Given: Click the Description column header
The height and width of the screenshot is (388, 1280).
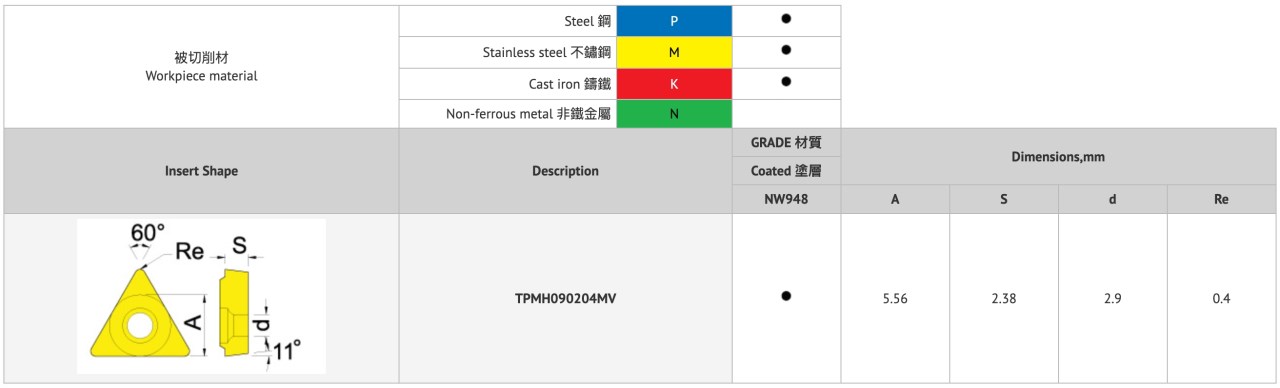Looking at the screenshot, I should (565, 171).
